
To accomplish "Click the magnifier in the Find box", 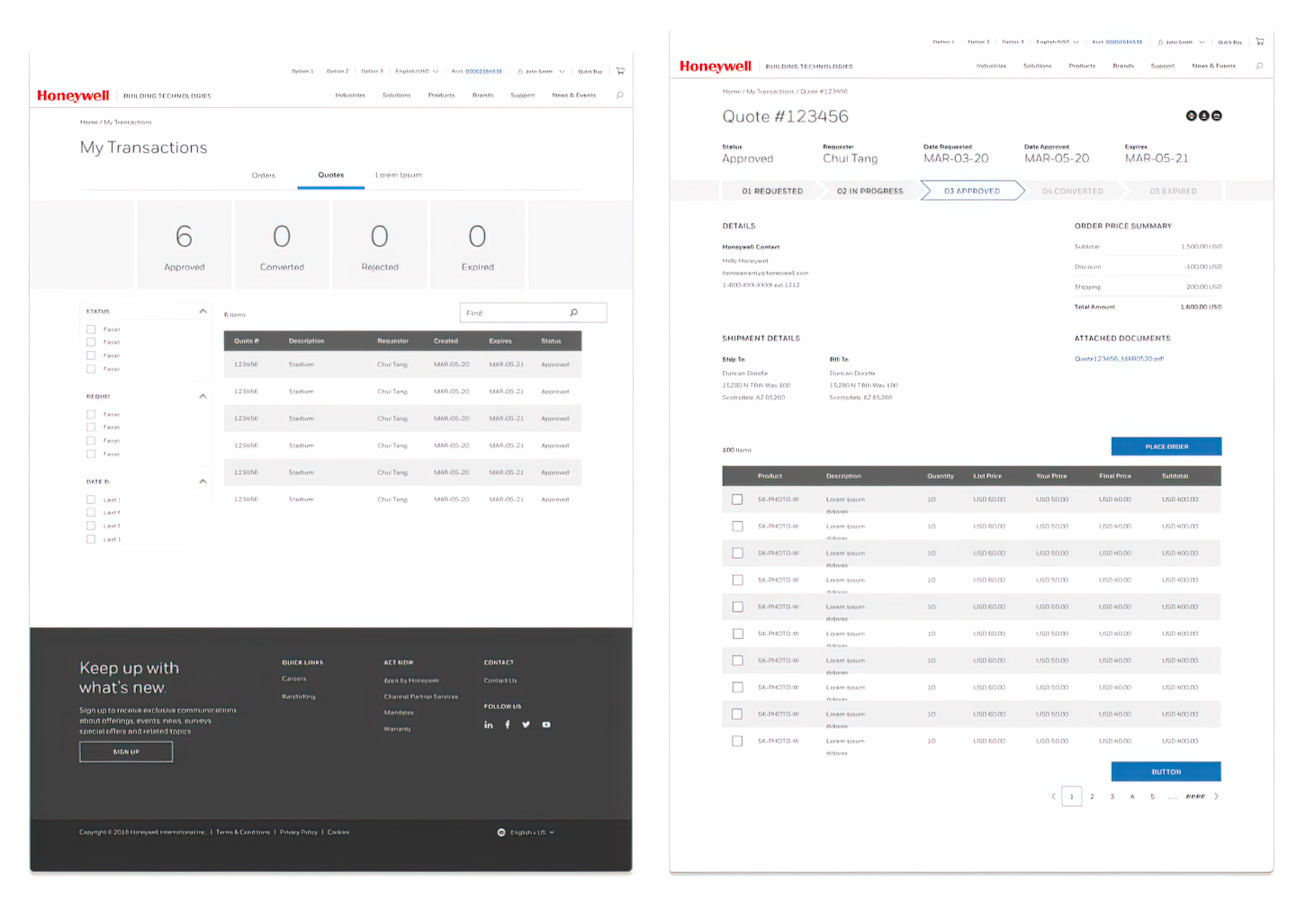I will (573, 313).
